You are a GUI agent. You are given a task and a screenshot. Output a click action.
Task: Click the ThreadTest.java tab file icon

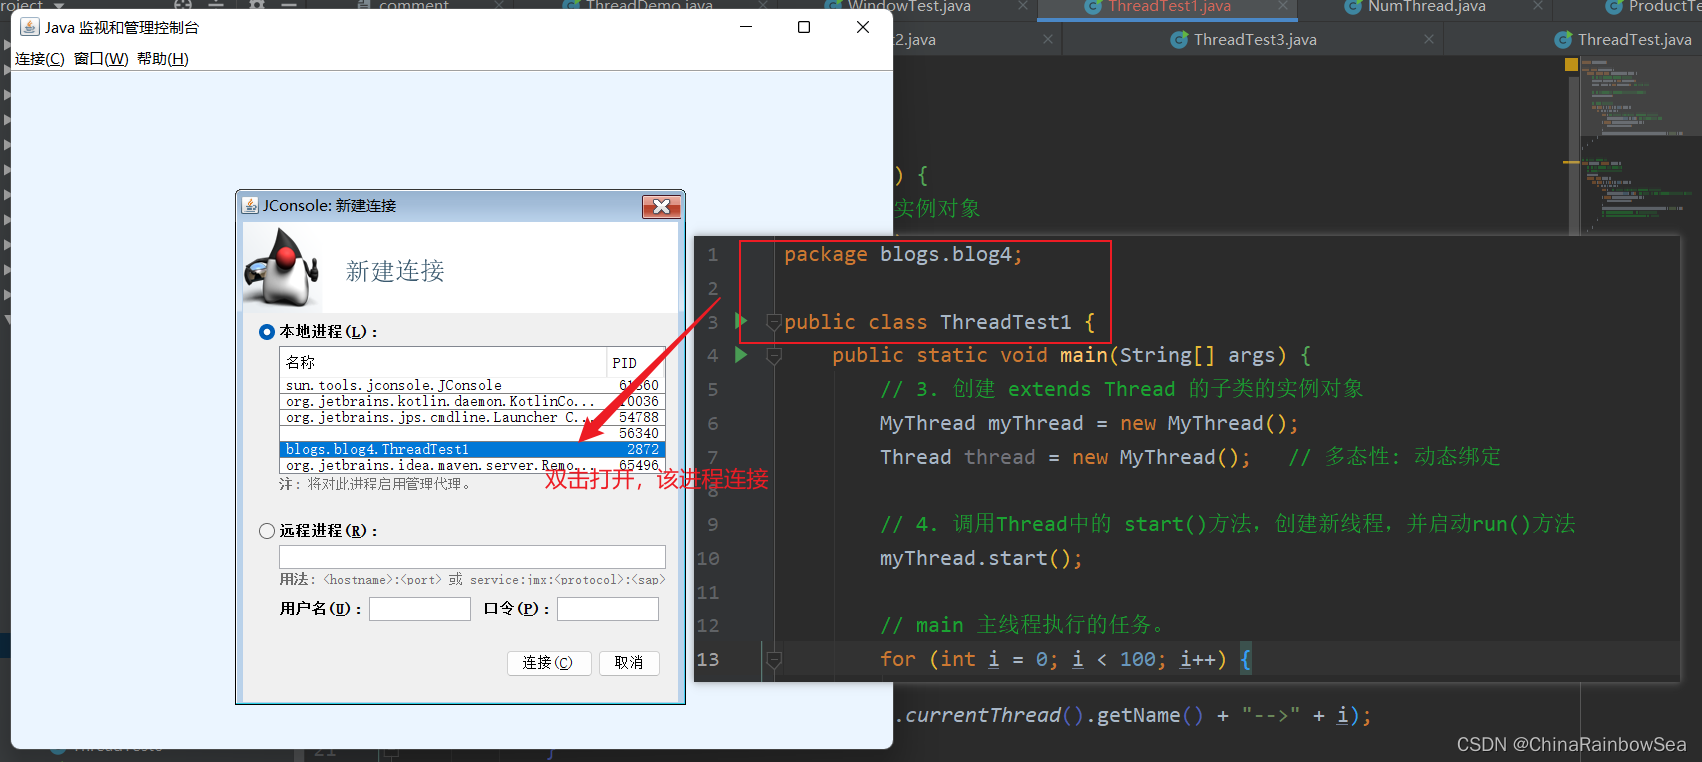(x=1563, y=40)
